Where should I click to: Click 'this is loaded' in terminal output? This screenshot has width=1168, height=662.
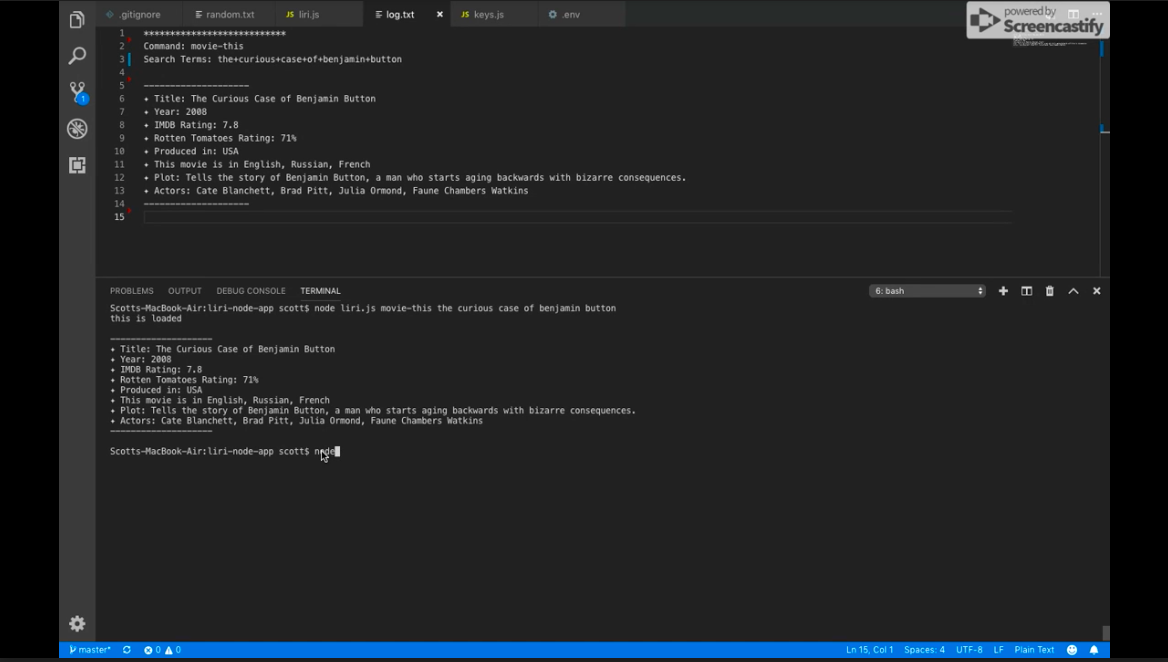tap(146, 319)
